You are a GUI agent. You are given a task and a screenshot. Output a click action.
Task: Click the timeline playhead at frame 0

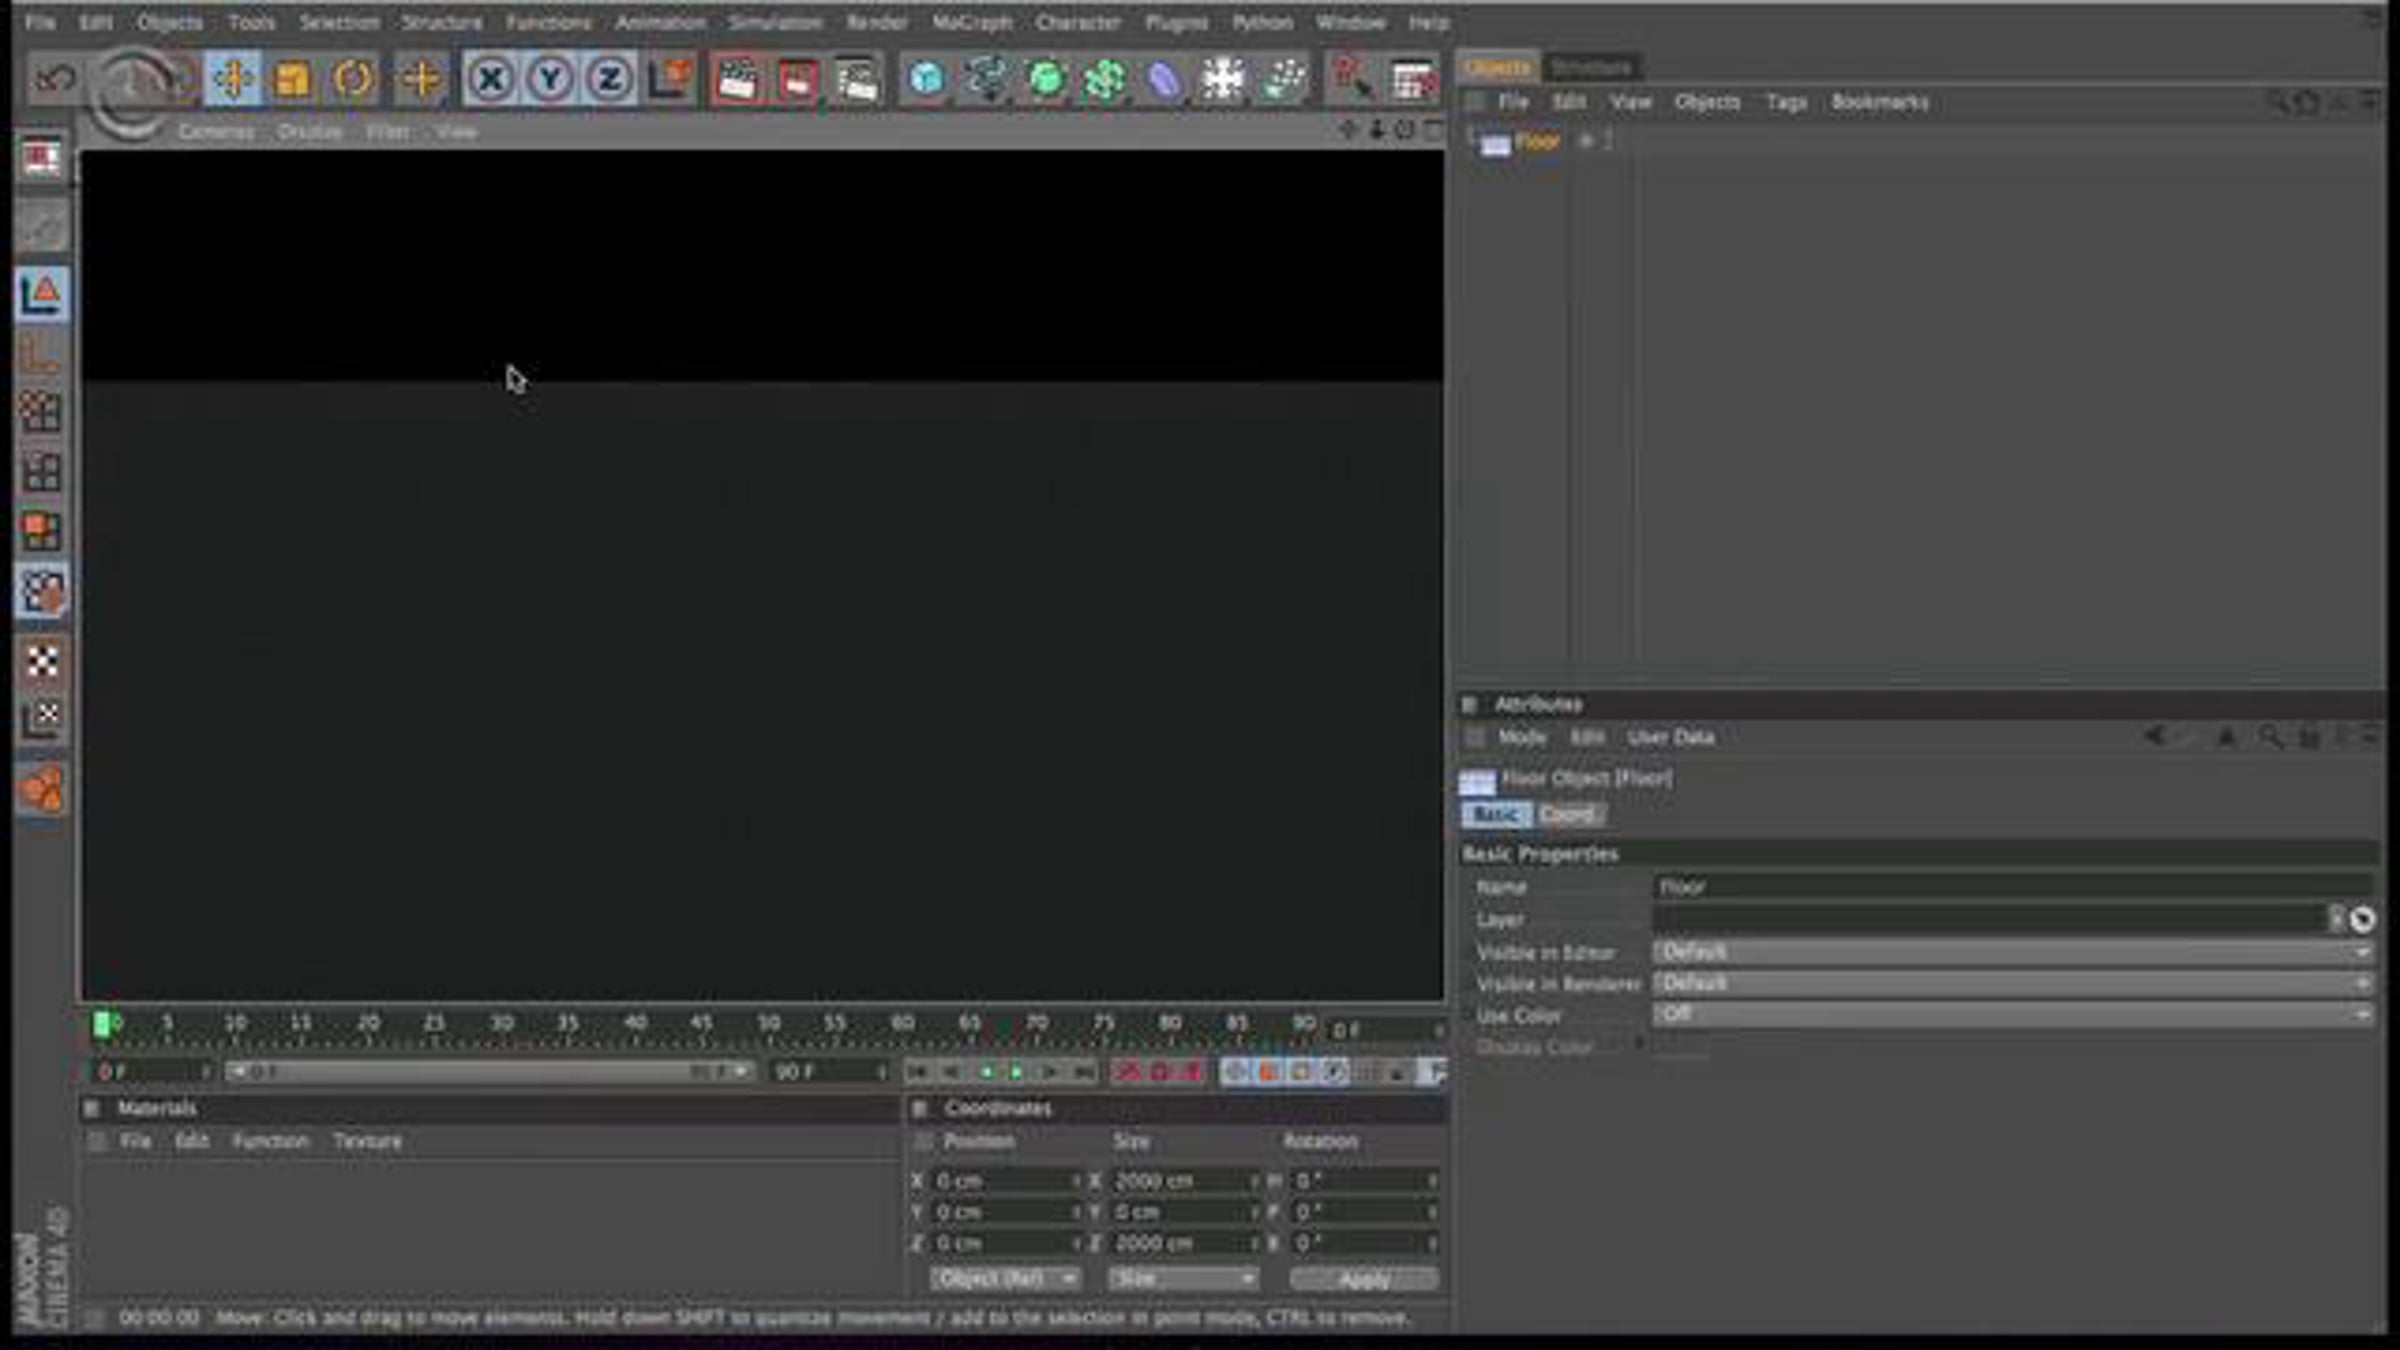102,1024
